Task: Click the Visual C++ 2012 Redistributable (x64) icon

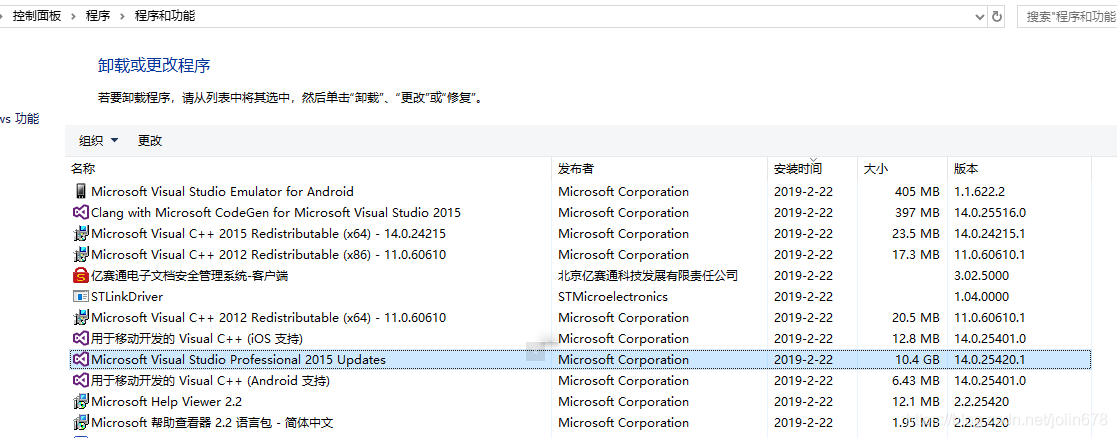Action: pyautogui.click(x=80, y=318)
